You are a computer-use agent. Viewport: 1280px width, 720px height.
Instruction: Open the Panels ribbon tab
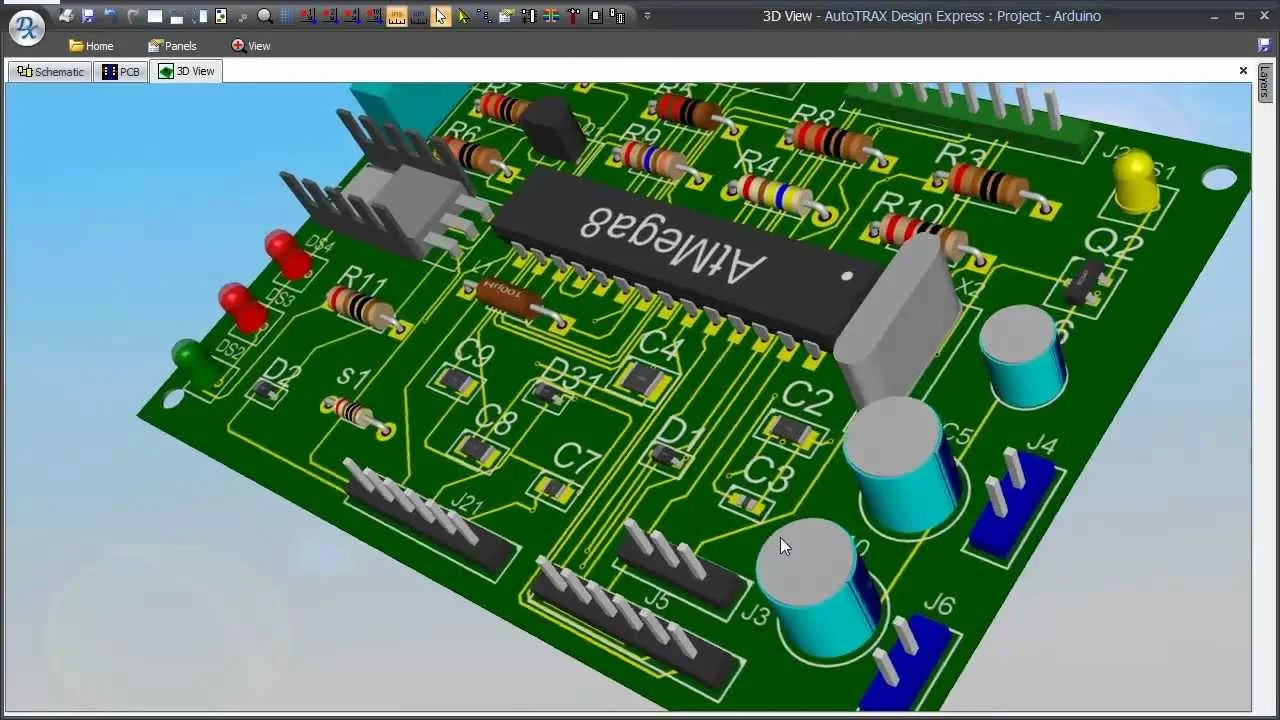click(172, 46)
